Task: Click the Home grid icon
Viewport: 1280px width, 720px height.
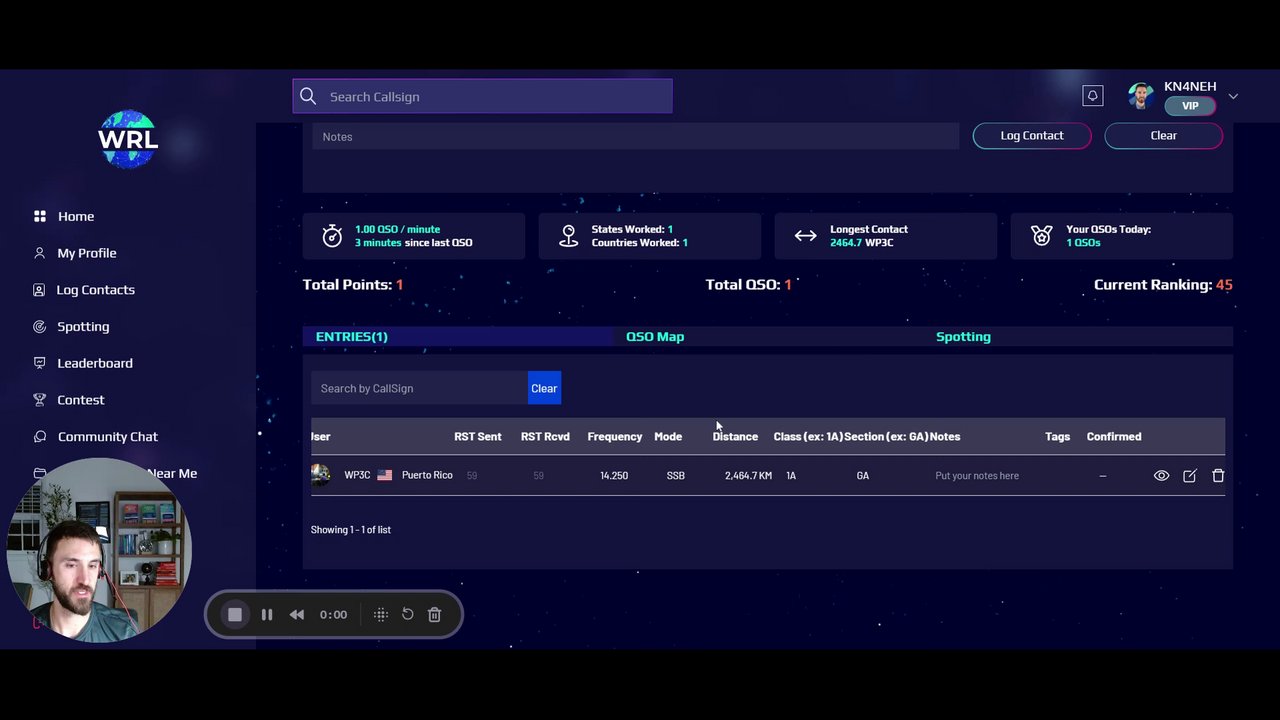Action: coord(40,216)
